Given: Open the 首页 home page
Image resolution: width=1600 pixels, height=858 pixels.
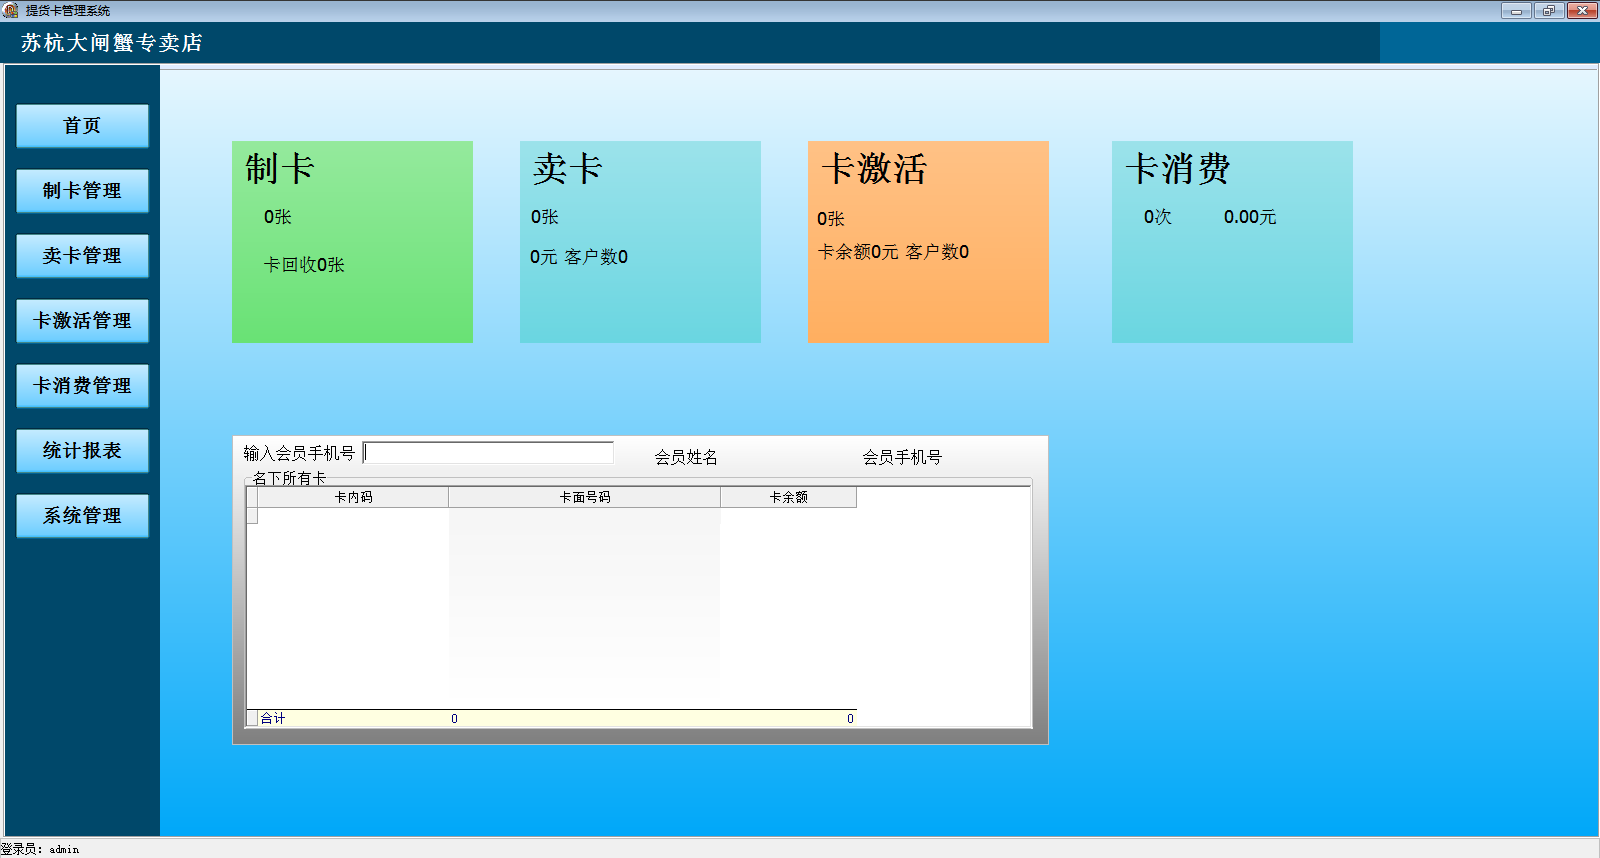Looking at the screenshot, I should pos(82,126).
